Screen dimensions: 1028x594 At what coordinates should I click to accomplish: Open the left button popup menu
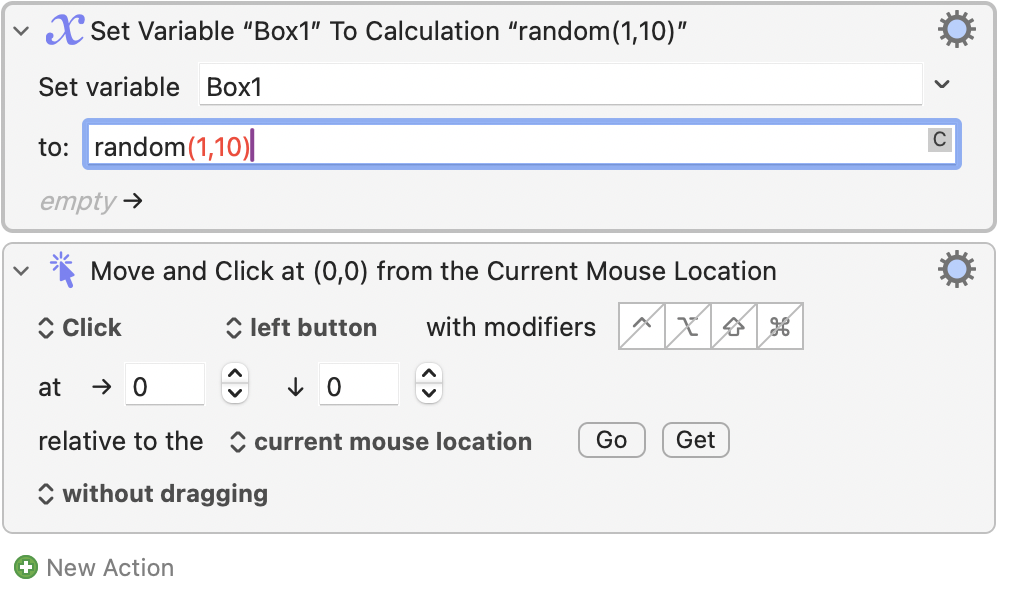coord(301,328)
